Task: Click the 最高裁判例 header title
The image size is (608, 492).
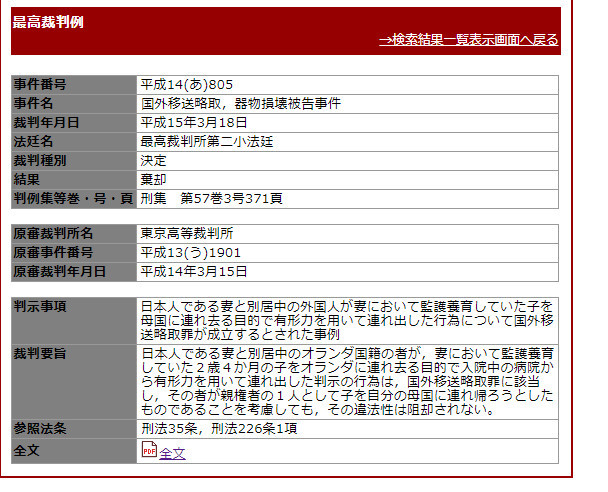Action: click(x=48, y=22)
